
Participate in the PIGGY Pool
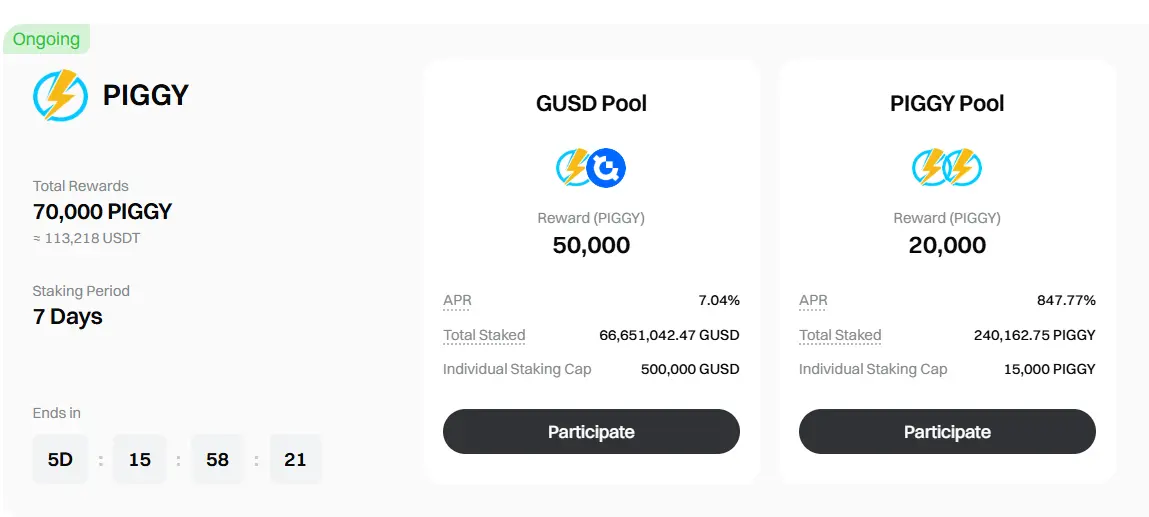tap(947, 432)
